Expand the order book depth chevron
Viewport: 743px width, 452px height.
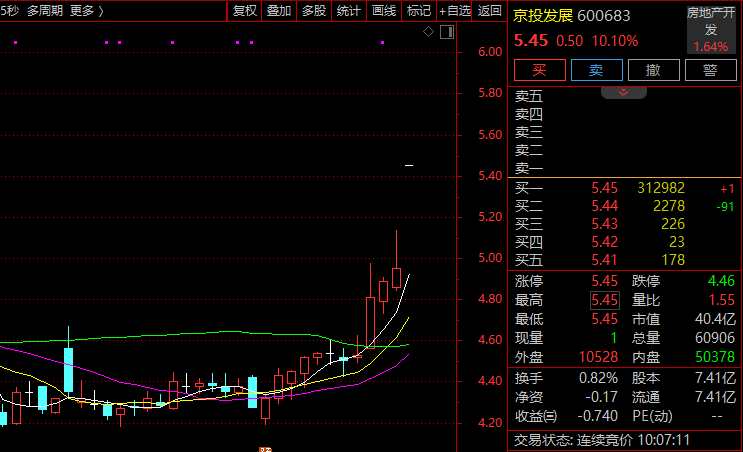(x=624, y=92)
